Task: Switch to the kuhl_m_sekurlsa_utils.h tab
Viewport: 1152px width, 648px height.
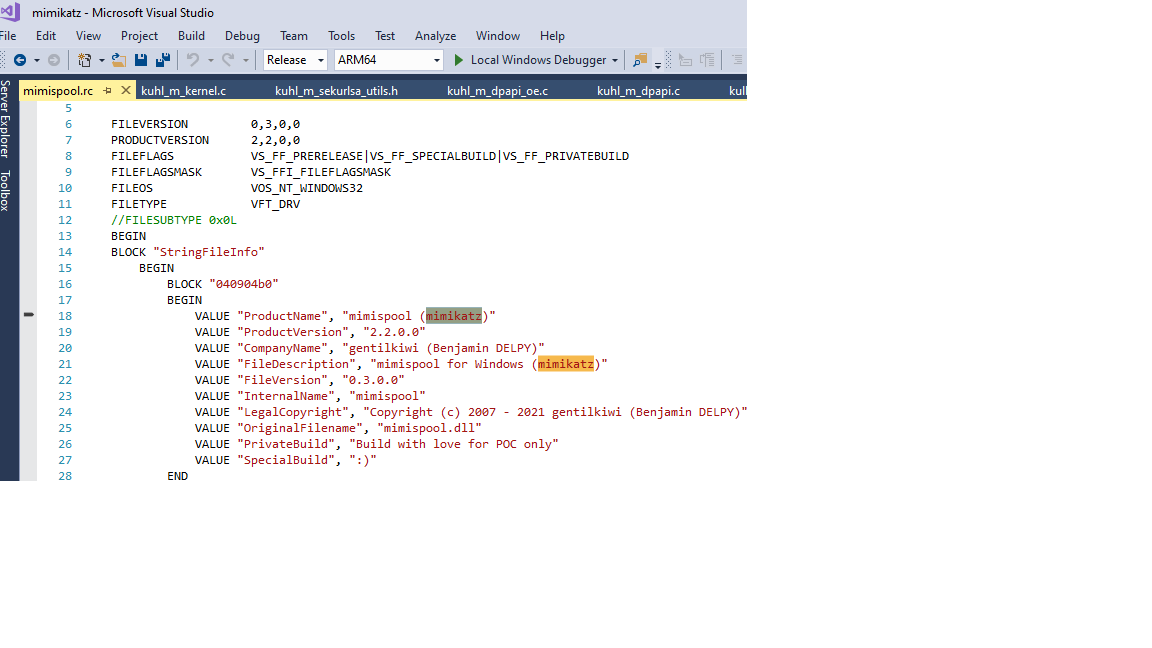Action: (336, 90)
